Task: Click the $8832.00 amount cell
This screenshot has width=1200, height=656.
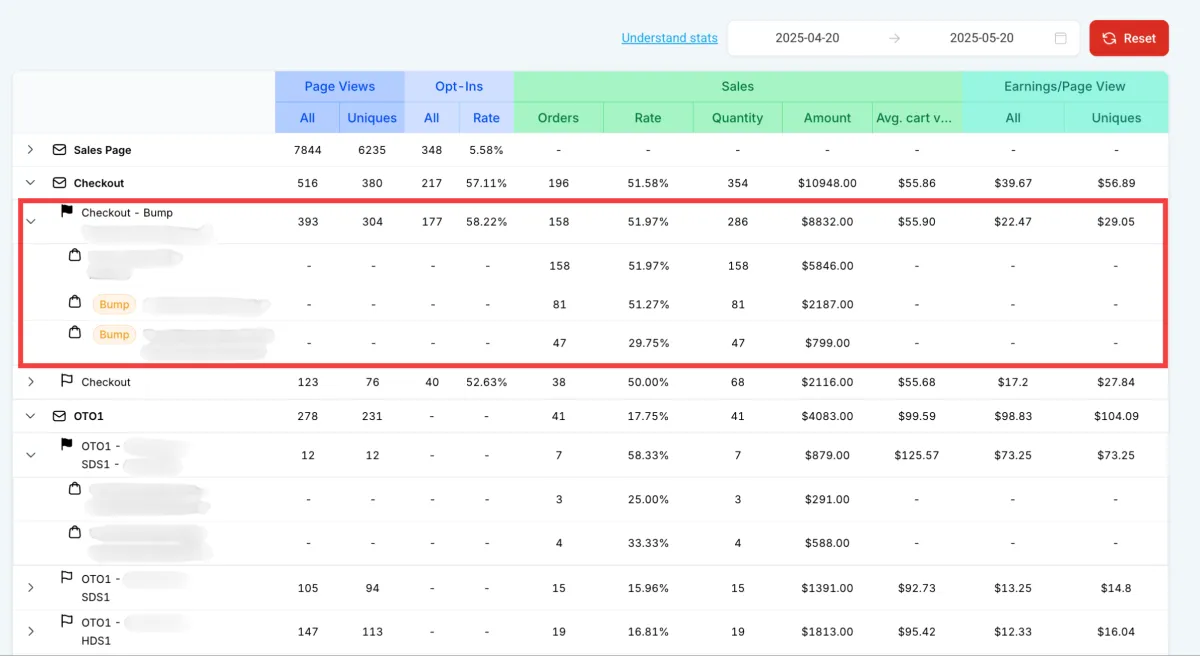Action: [828, 222]
